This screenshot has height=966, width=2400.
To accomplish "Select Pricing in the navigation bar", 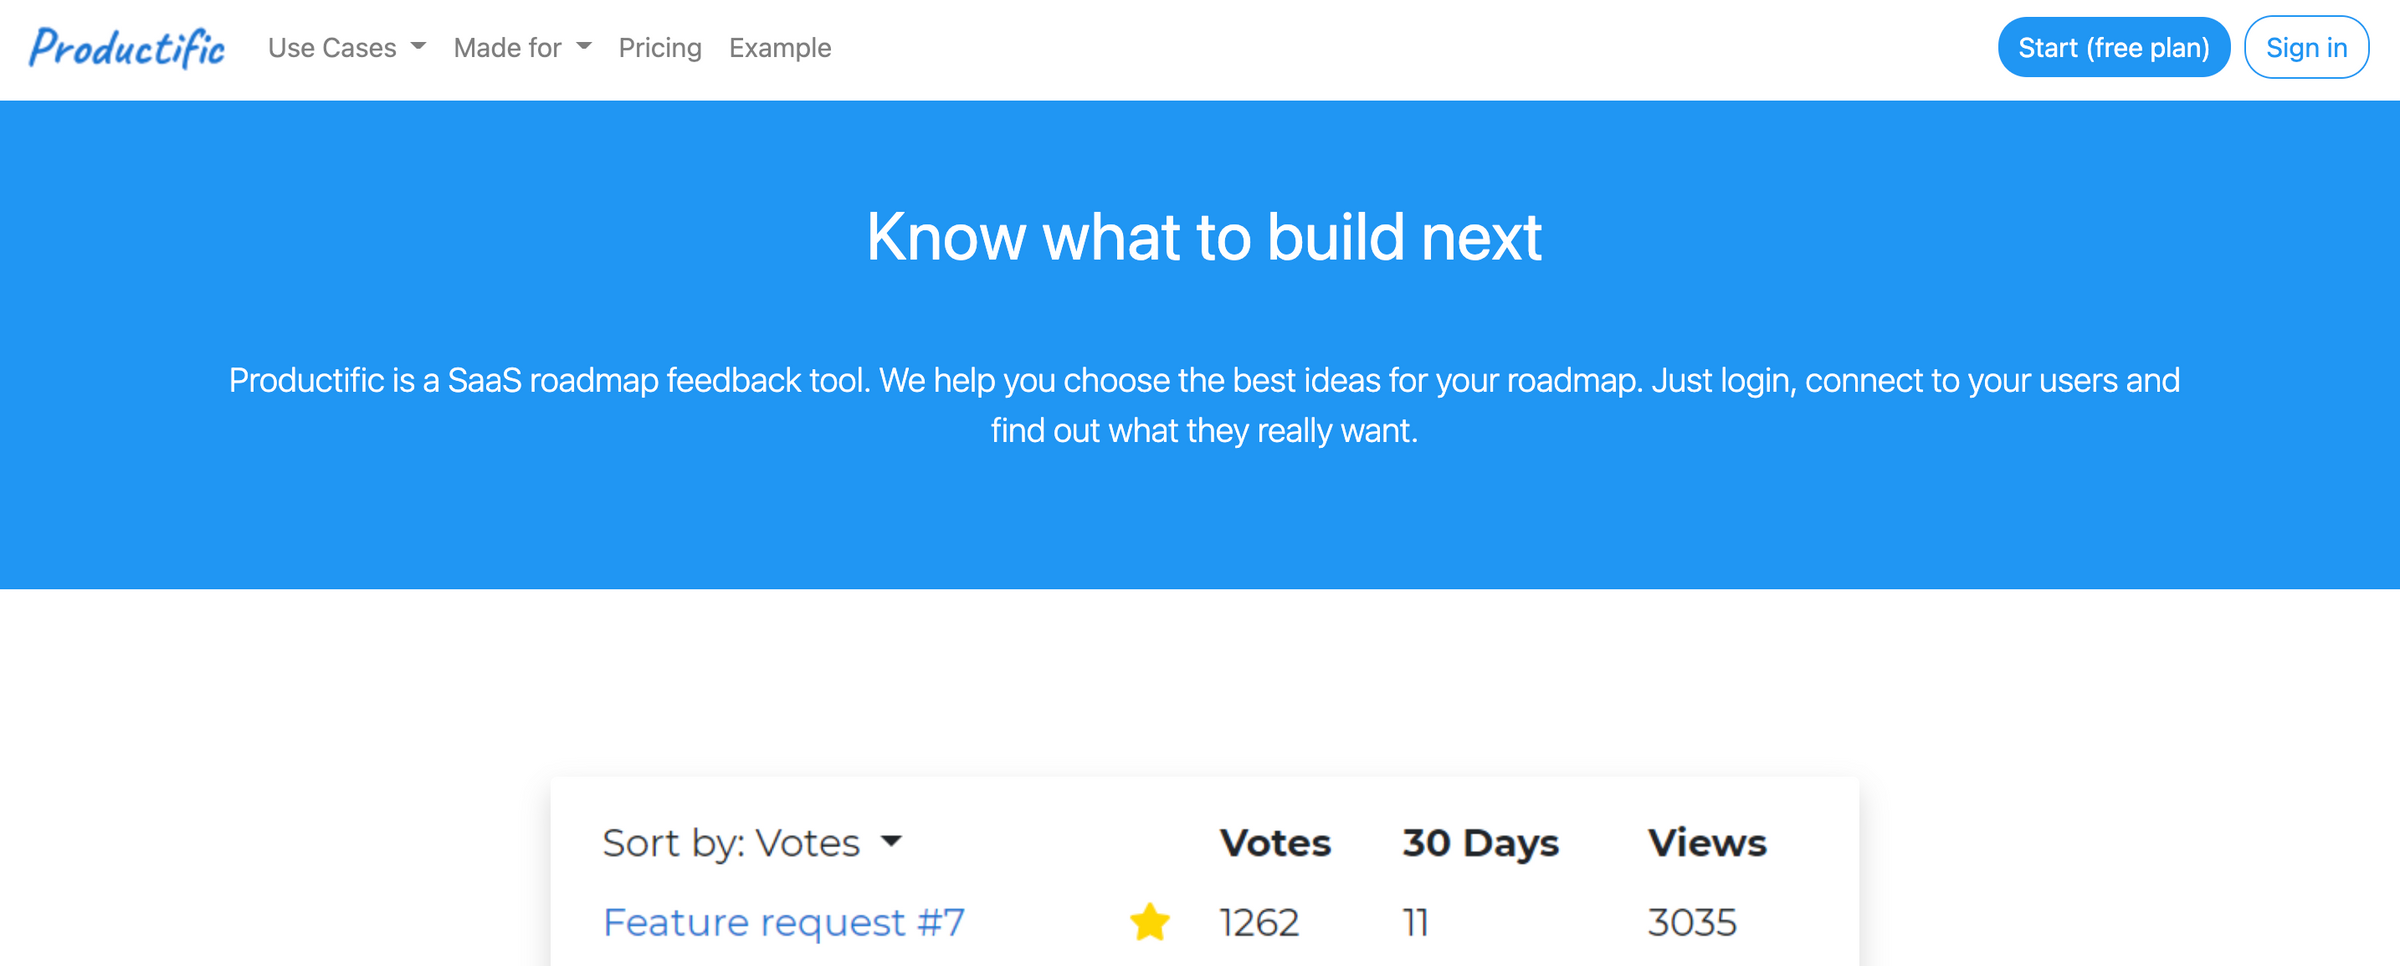I will 660,48.
